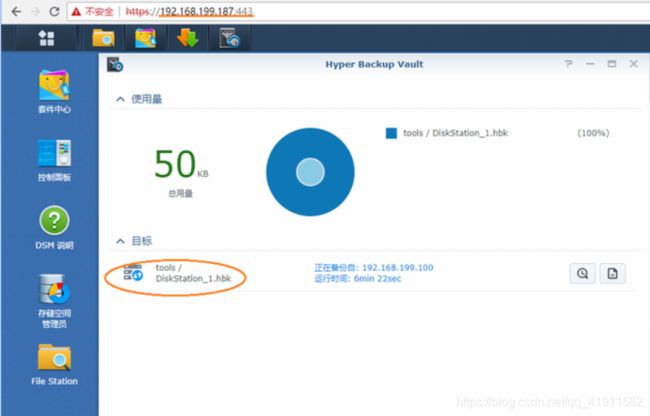Open help with the window question mark button

(x=569, y=64)
